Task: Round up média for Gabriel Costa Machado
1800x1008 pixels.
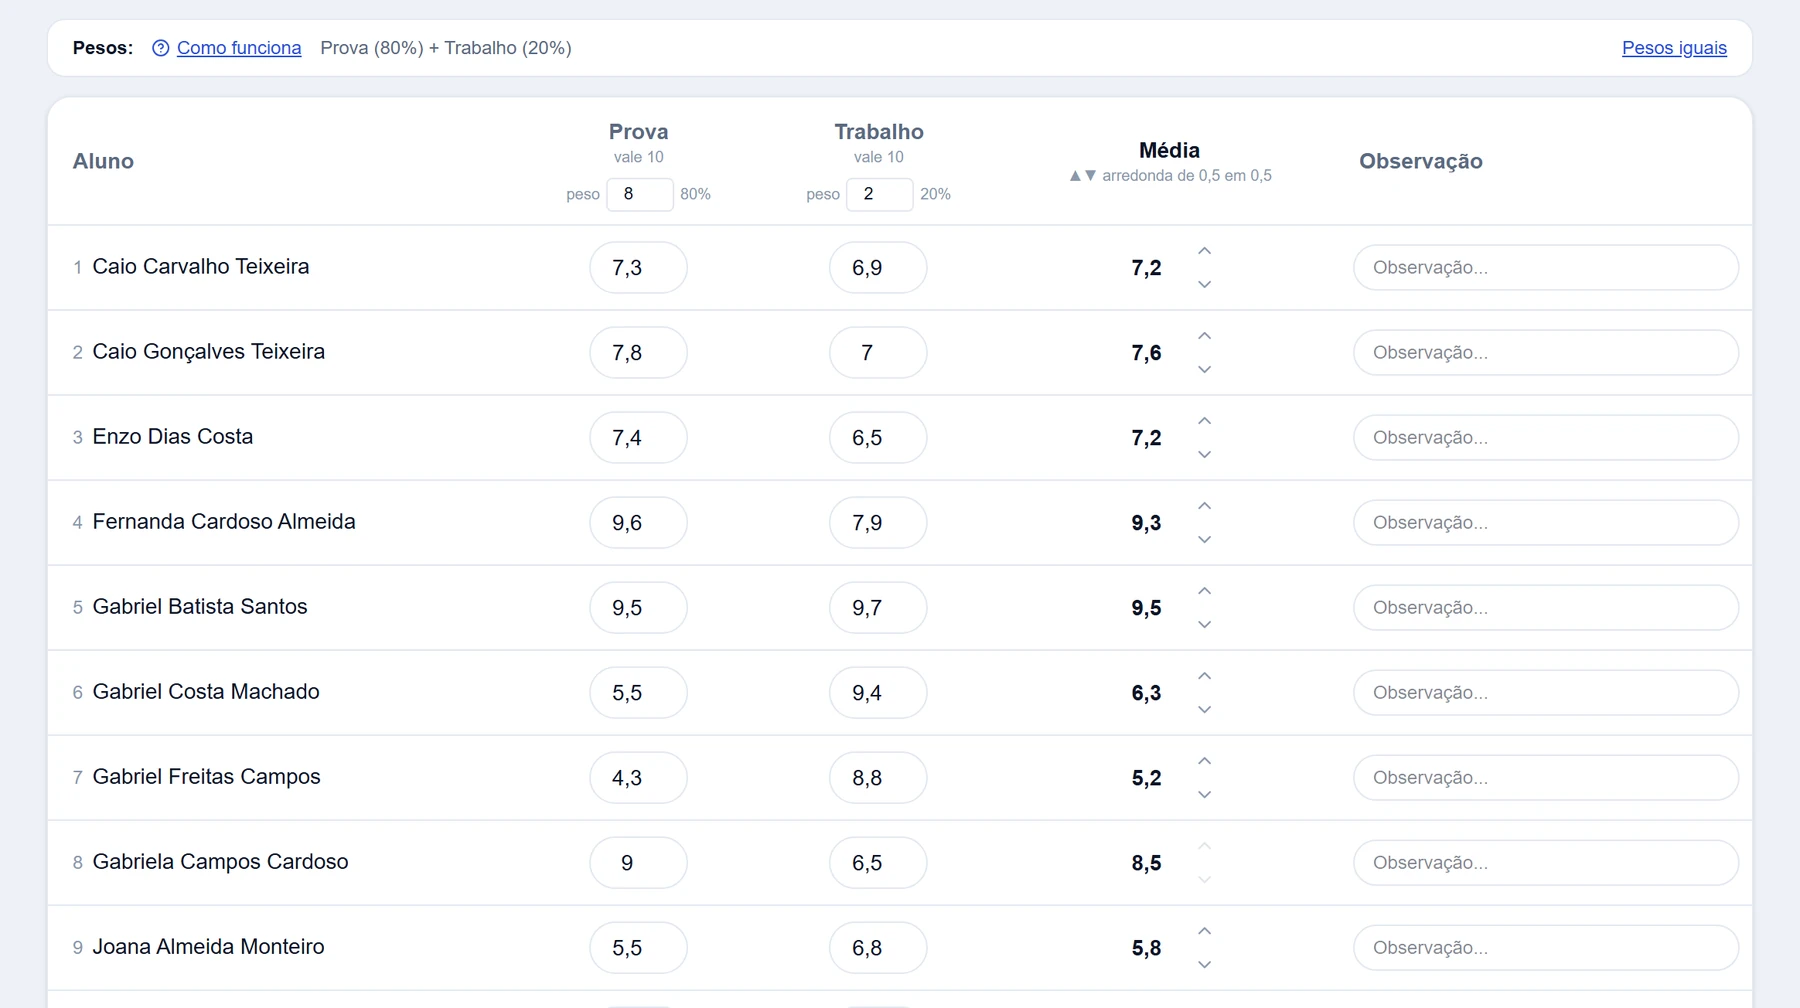Action: (x=1205, y=676)
